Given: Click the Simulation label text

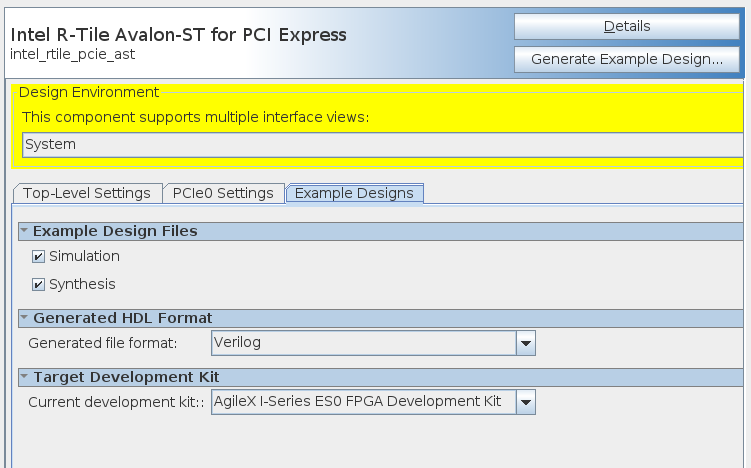Looking at the screenshot, I should (84, 257).
